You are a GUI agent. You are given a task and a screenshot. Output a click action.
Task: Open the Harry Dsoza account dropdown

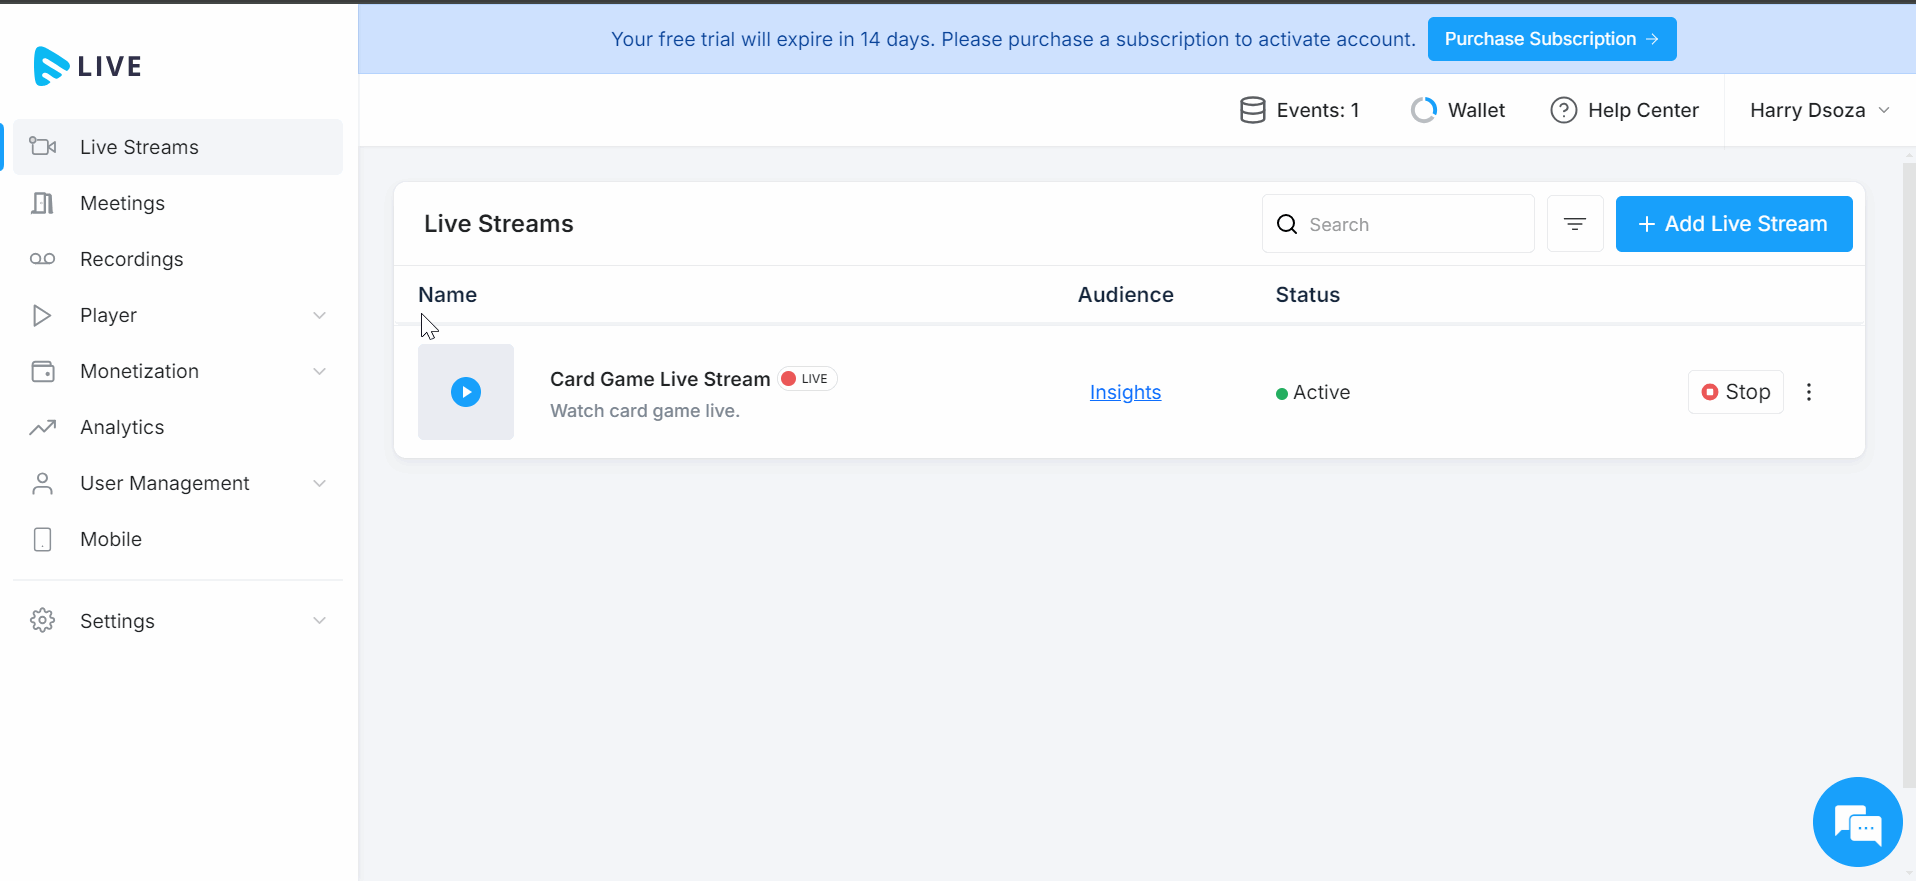pos(1819,110)
